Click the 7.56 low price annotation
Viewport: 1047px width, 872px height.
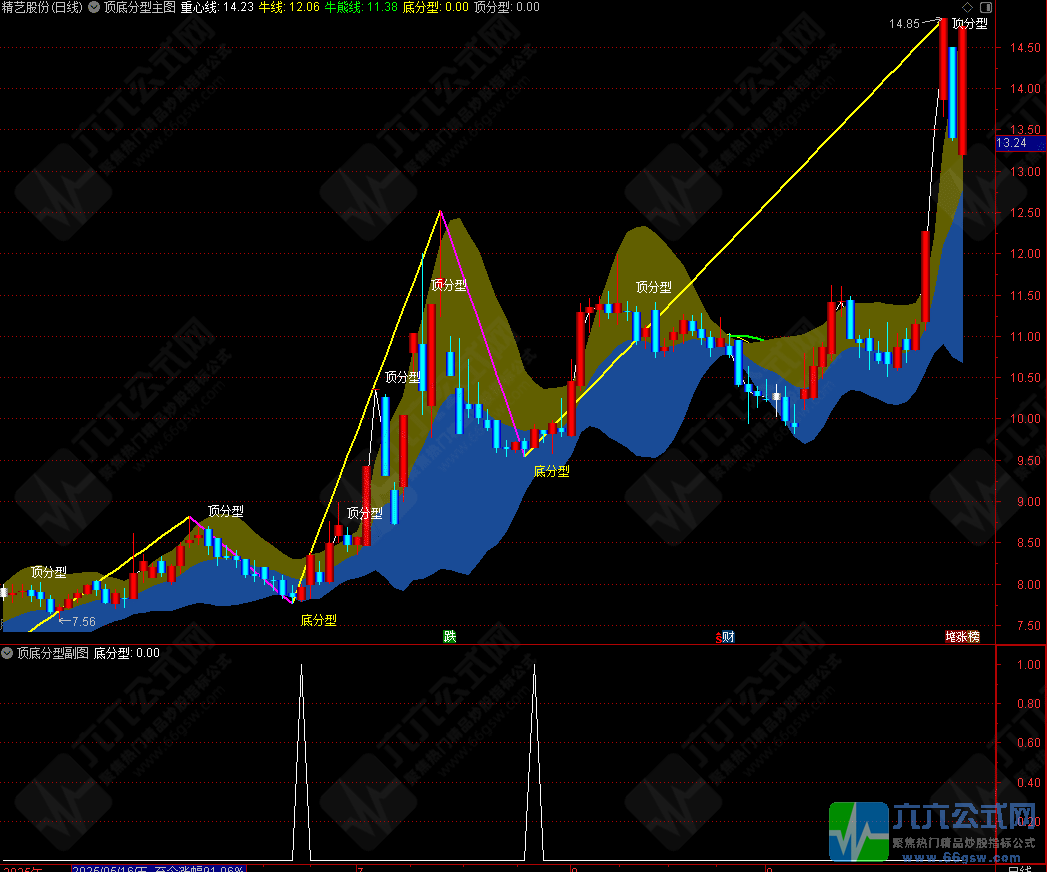pyautogui.click(x=82, y=621)
